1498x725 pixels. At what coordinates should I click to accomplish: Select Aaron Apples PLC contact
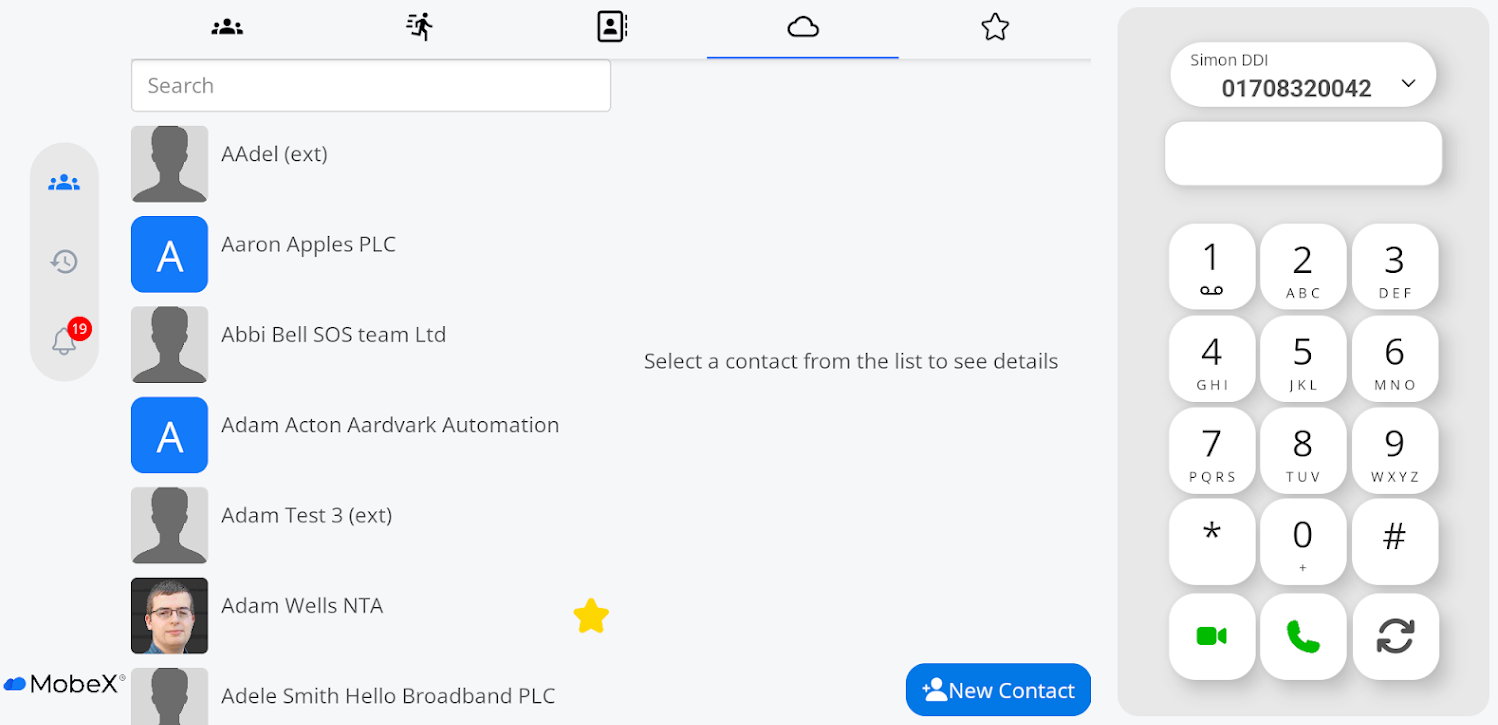(308, 245)
